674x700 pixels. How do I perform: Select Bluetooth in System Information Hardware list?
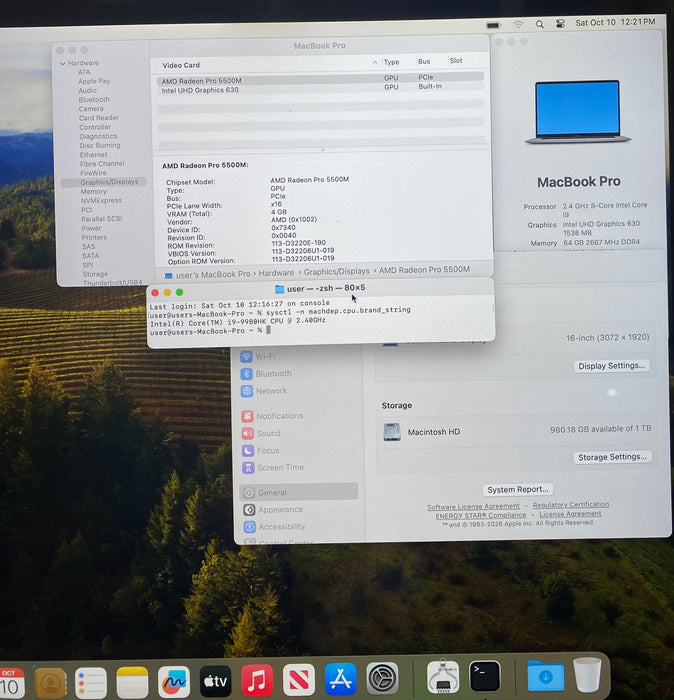tap(94, 100)
